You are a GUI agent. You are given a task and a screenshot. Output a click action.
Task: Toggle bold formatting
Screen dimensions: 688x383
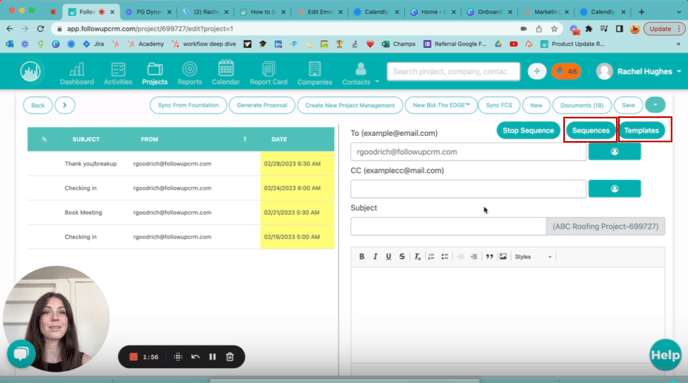tap(362, 257)
